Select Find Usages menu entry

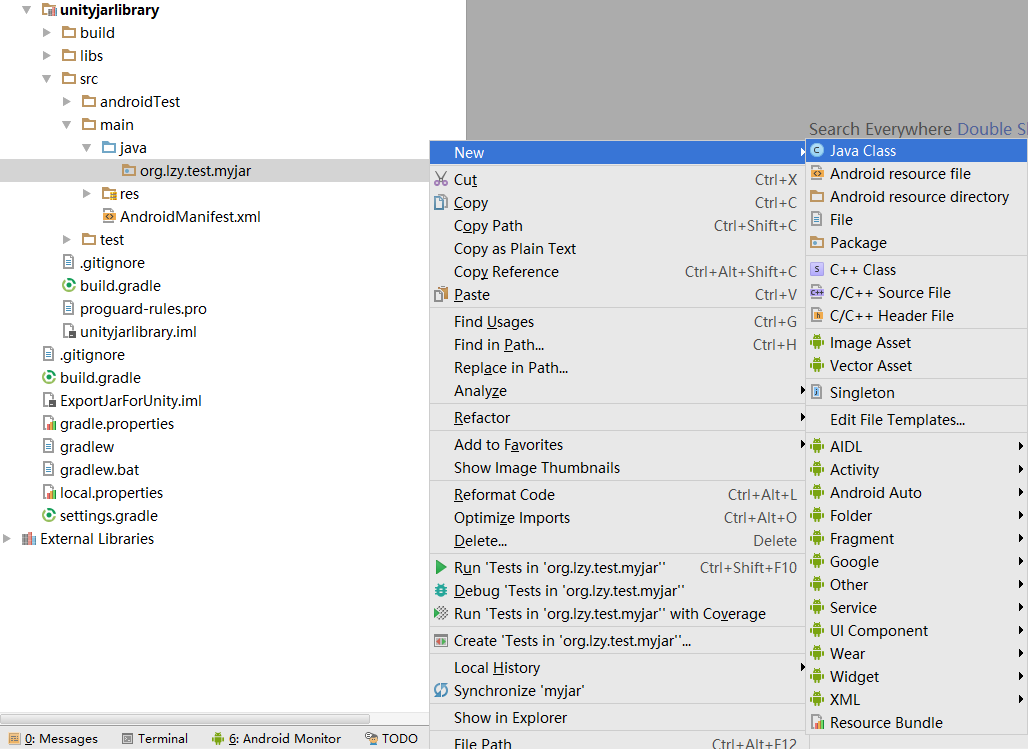(618, 321)
